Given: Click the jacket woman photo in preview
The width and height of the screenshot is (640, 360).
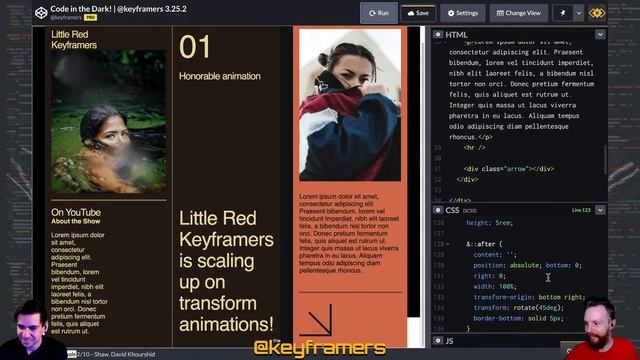Looking at the screenshot, I should tap(350, 105).
